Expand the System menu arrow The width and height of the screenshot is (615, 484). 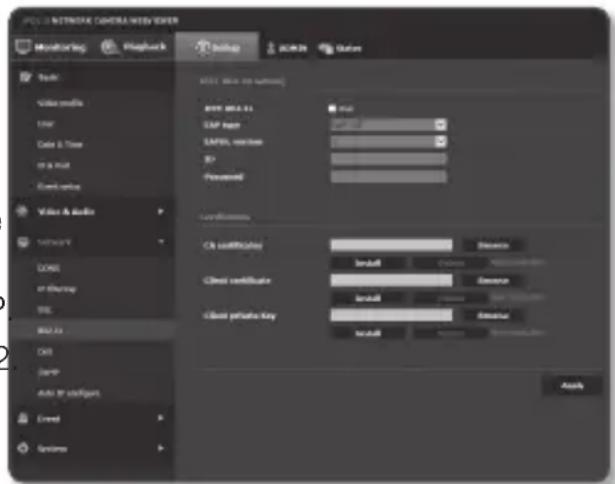pyautogui.click(x=160, y=448)
